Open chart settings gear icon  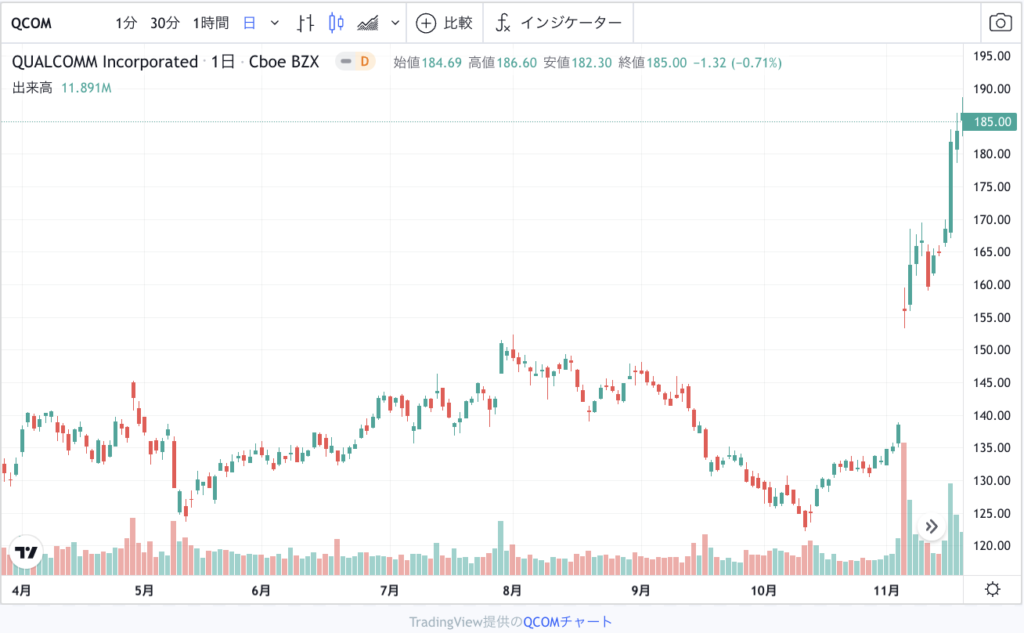click(992, 590)
